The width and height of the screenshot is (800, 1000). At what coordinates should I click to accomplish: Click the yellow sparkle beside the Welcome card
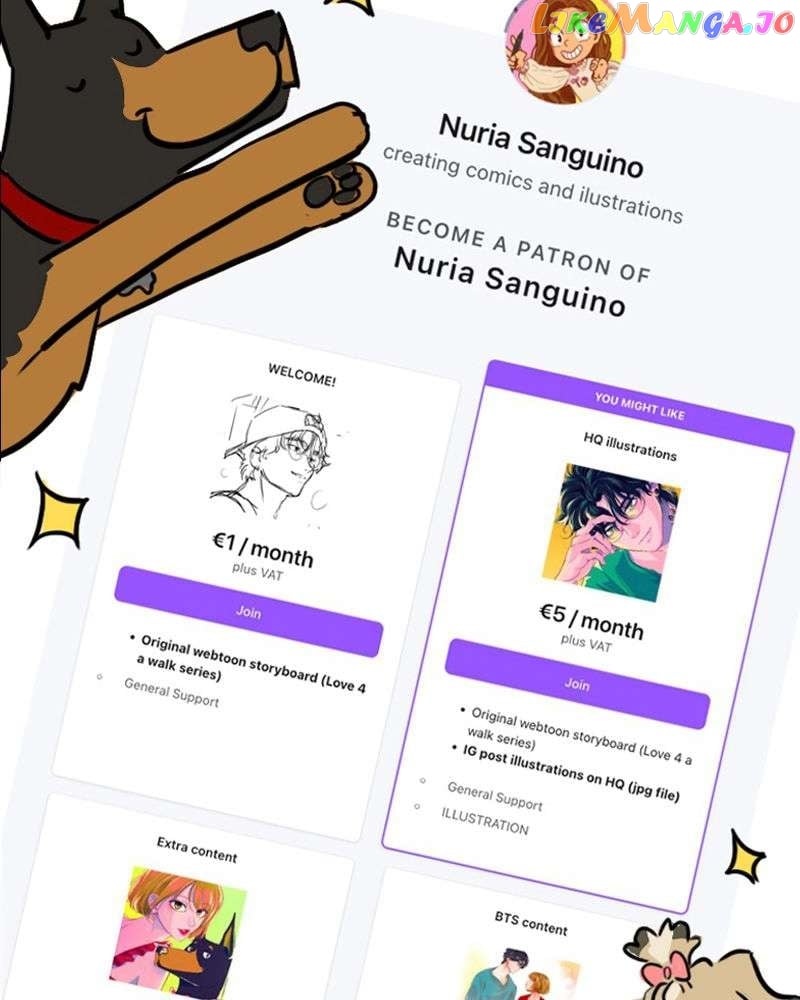(x=59, y=513)
